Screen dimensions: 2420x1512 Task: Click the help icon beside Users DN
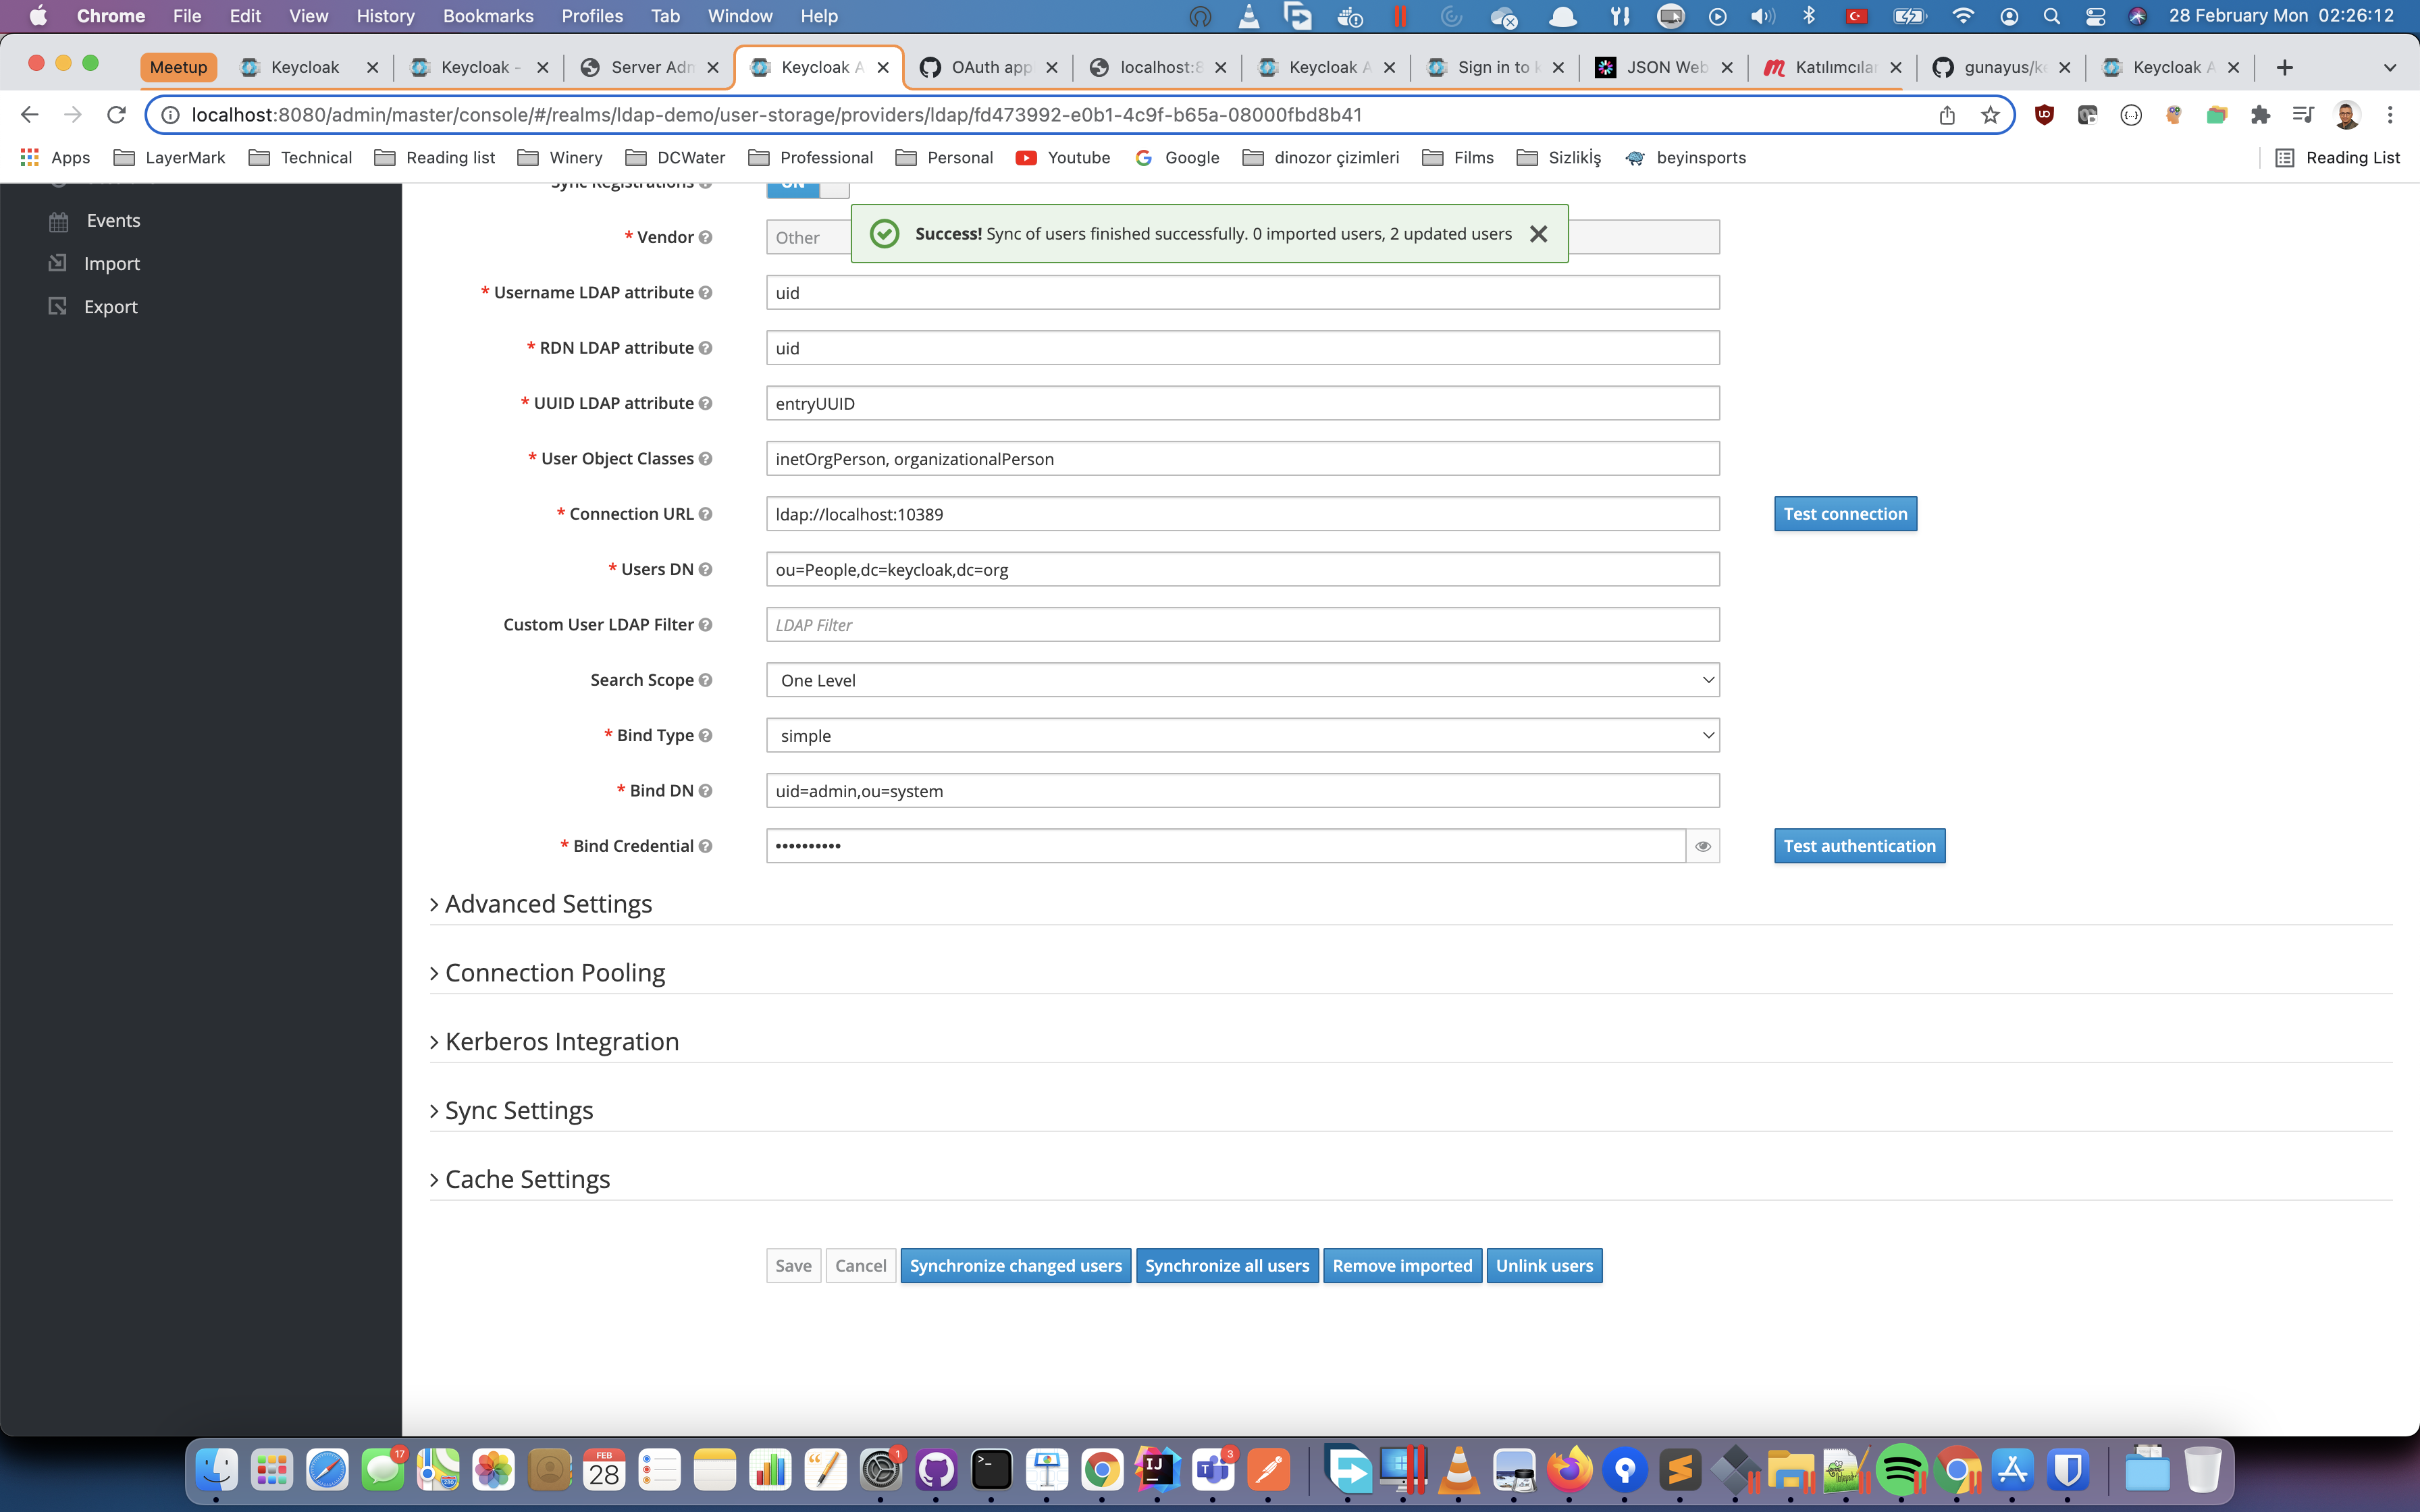point(705,569)
